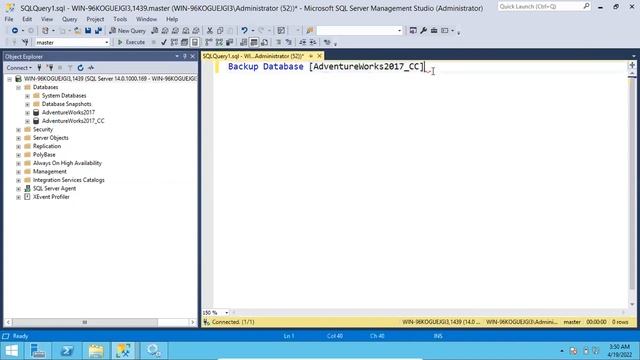This screenshot has width=640, height=360.
Task: Toggle Include Live Query Statistics icon
Action: [219, 42]
